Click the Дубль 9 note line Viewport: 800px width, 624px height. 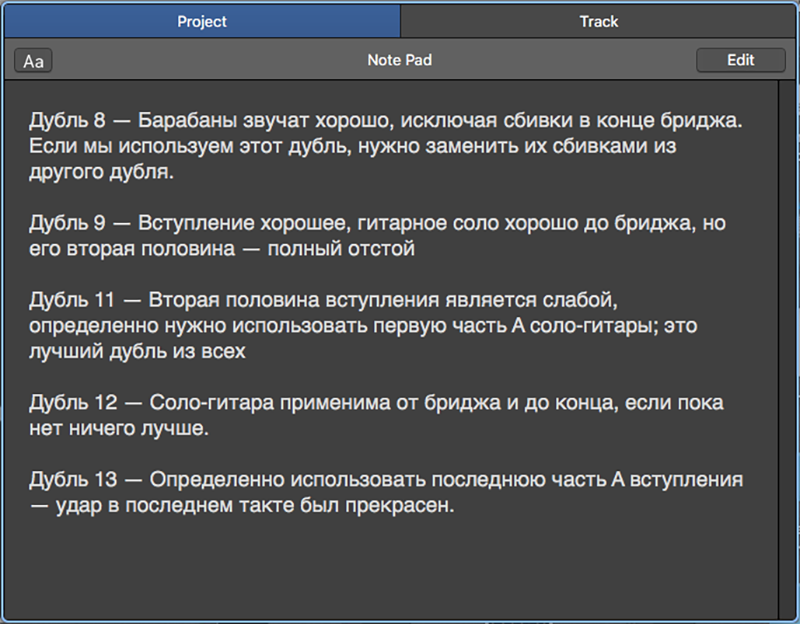tap(377, 236)
